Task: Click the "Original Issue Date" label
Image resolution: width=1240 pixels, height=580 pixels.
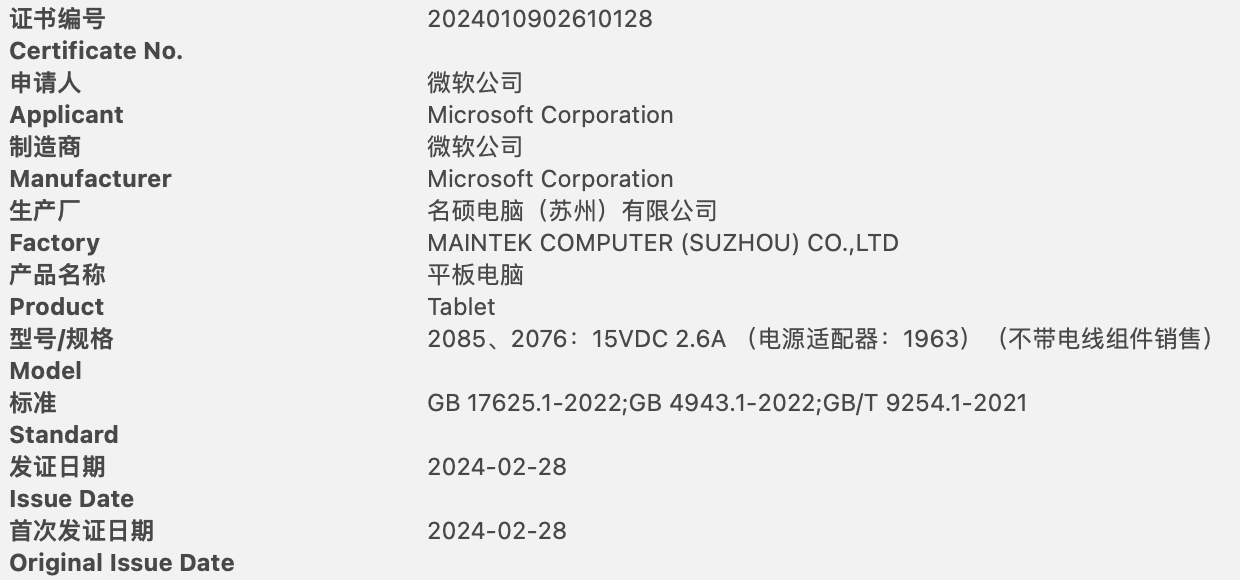Action: [x=122, y=563]
